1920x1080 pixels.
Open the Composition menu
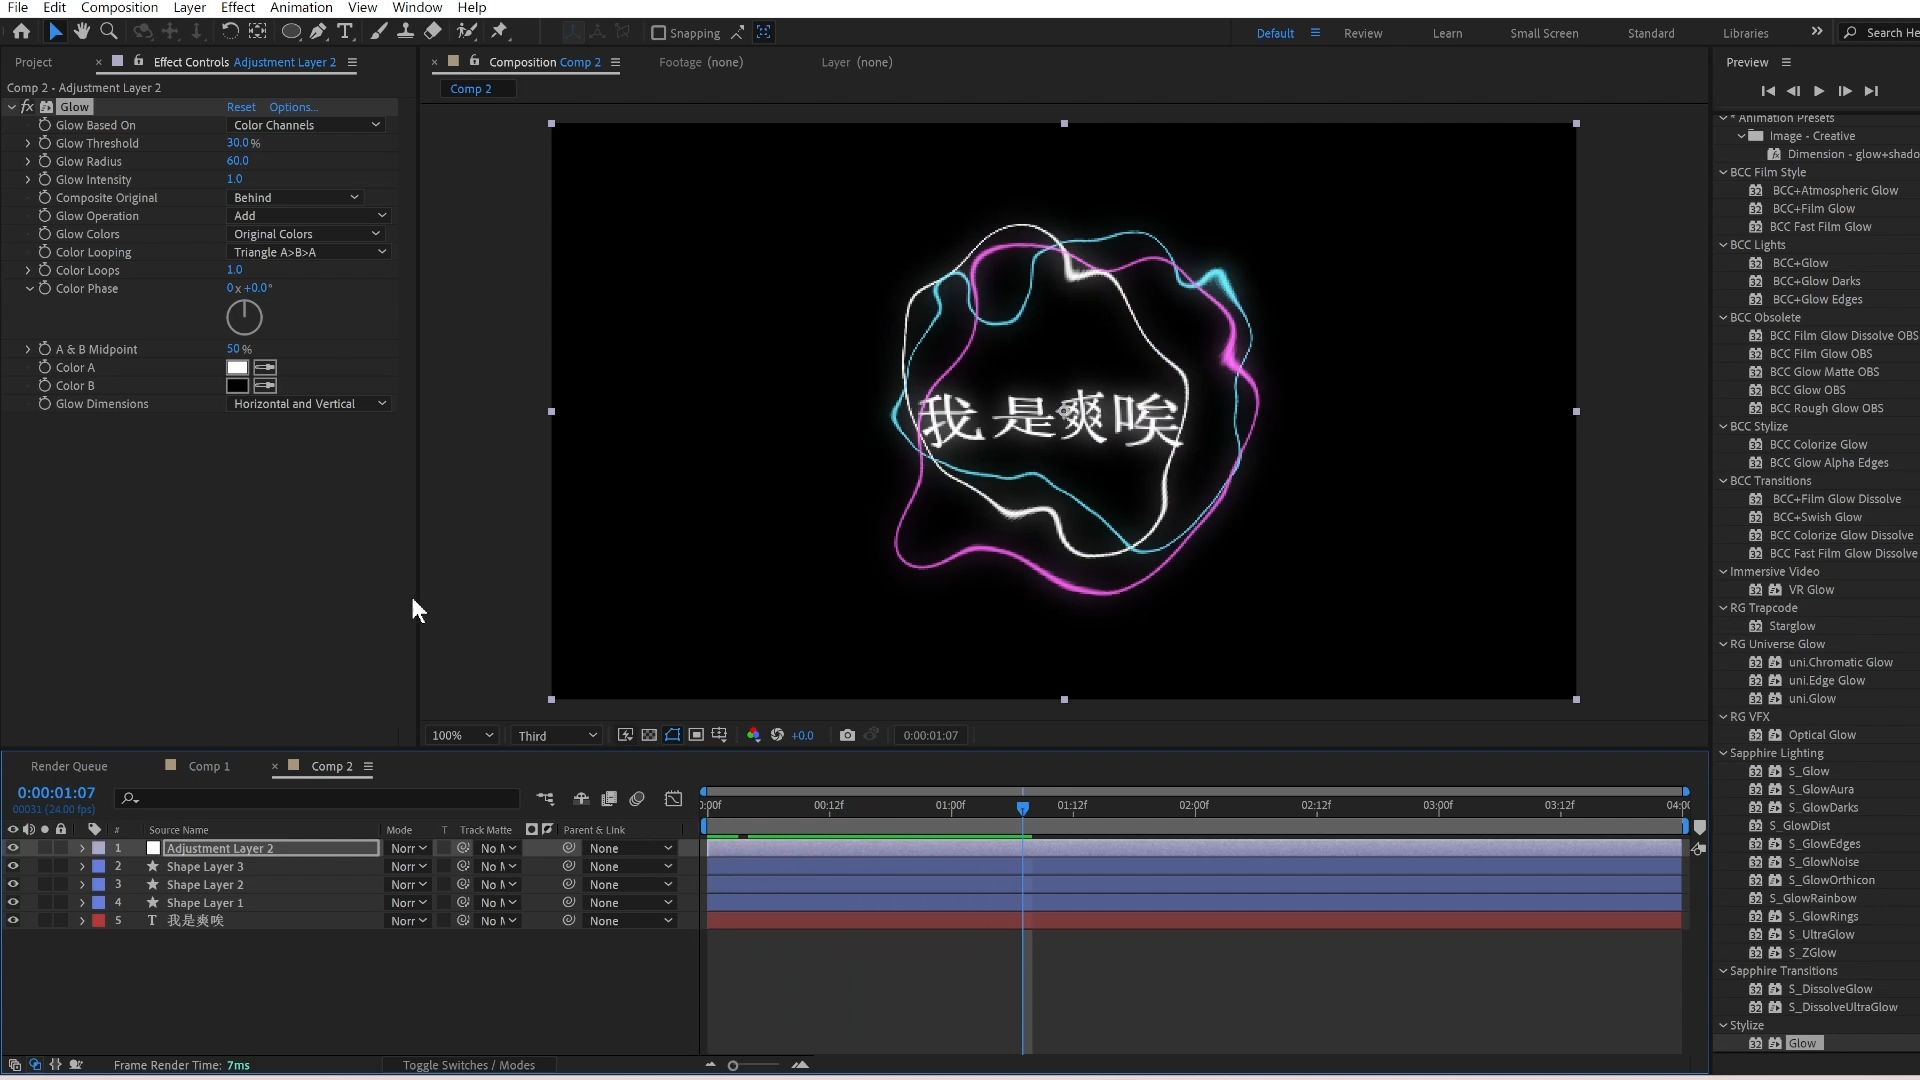118,7
